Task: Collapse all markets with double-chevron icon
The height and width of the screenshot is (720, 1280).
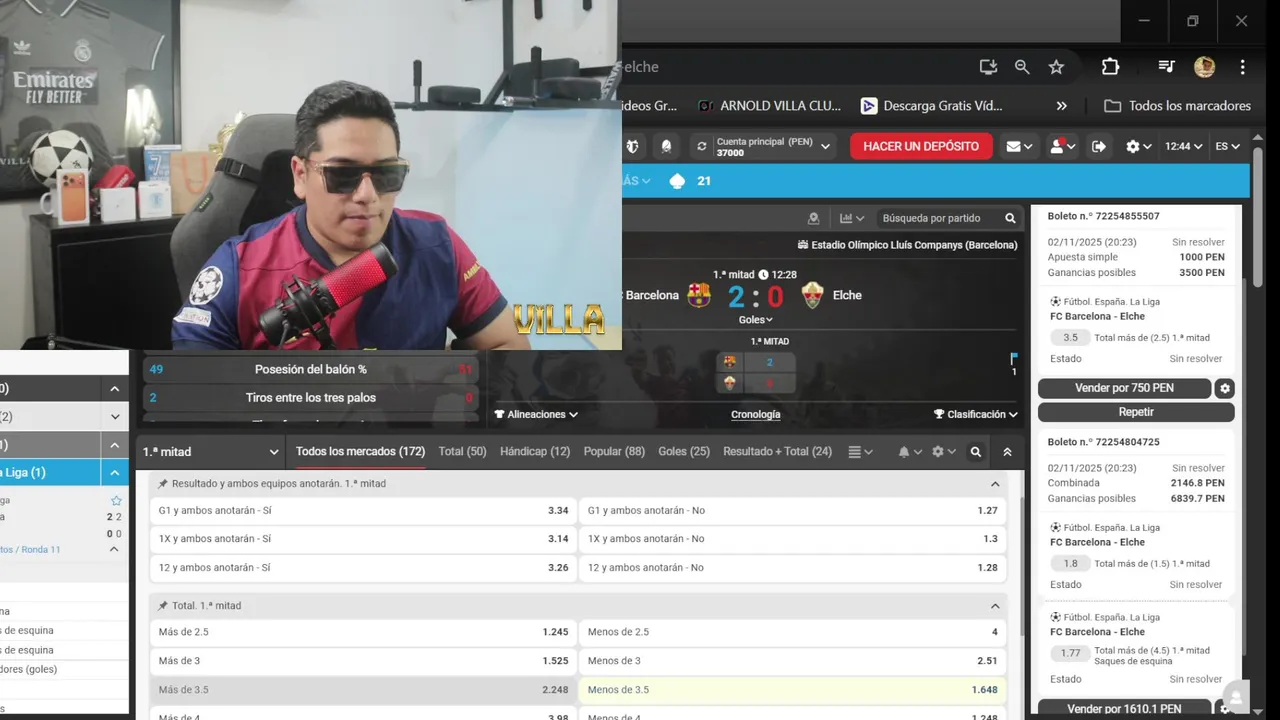Action: tap(1007, 452)
